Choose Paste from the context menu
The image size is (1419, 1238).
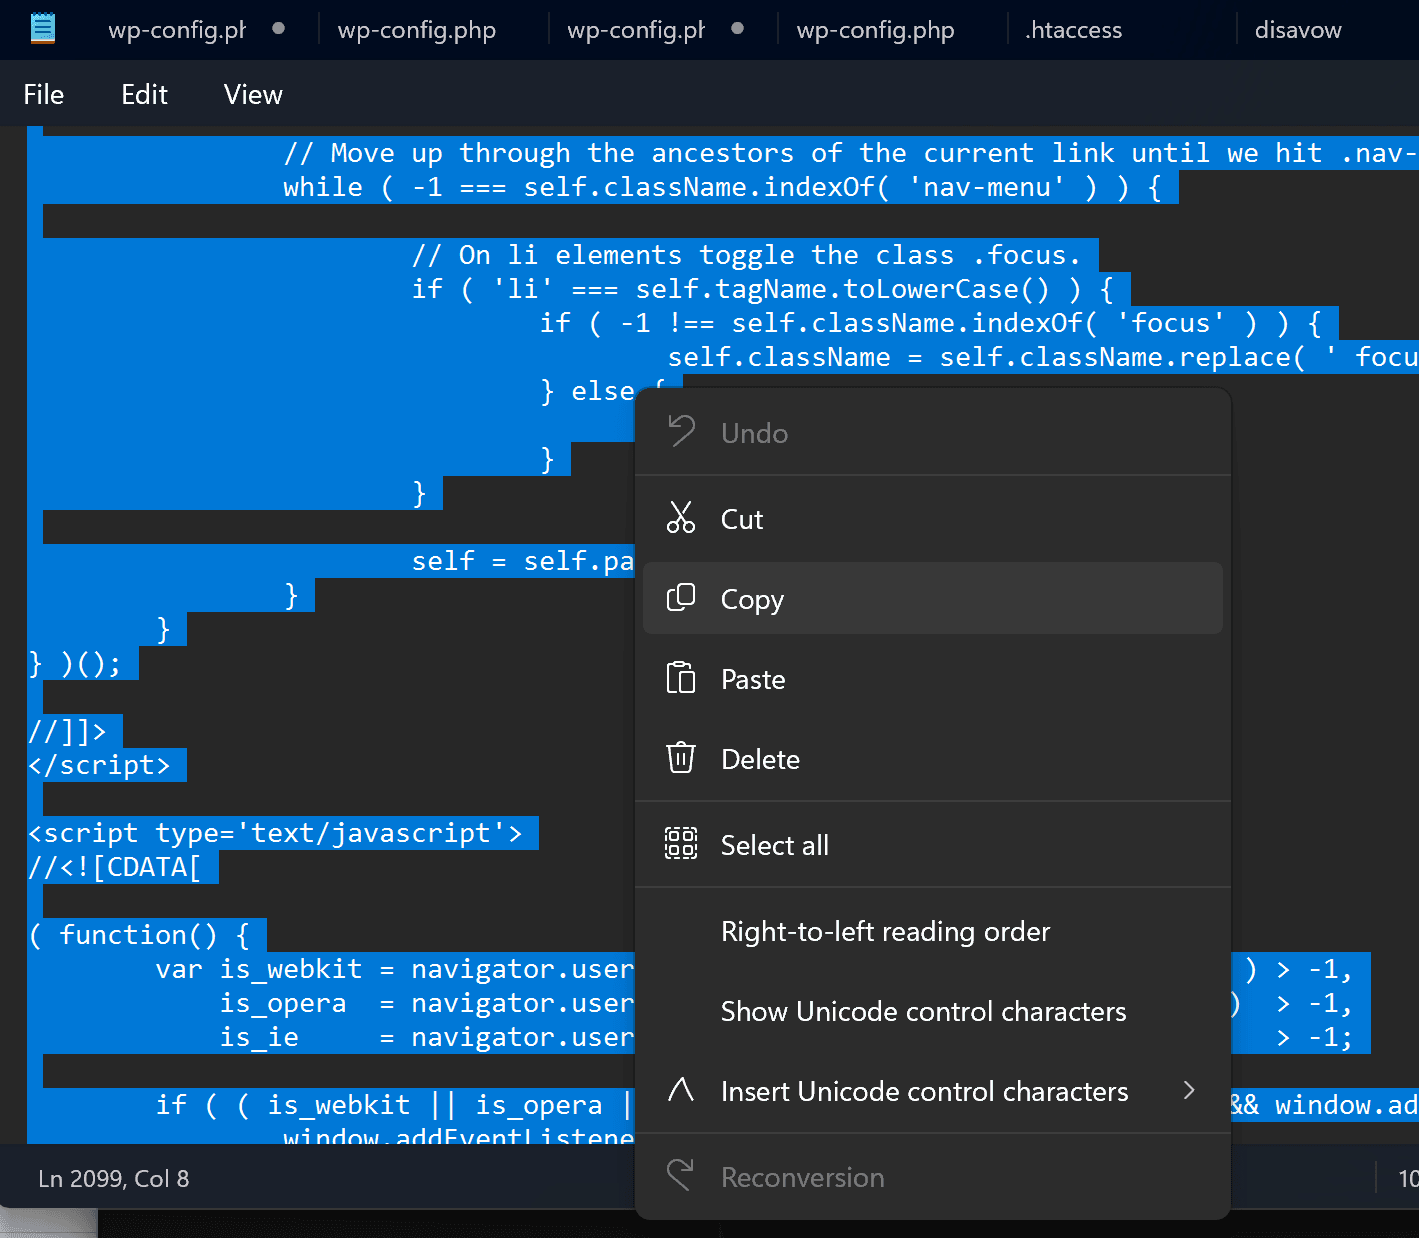coord(932,678)
